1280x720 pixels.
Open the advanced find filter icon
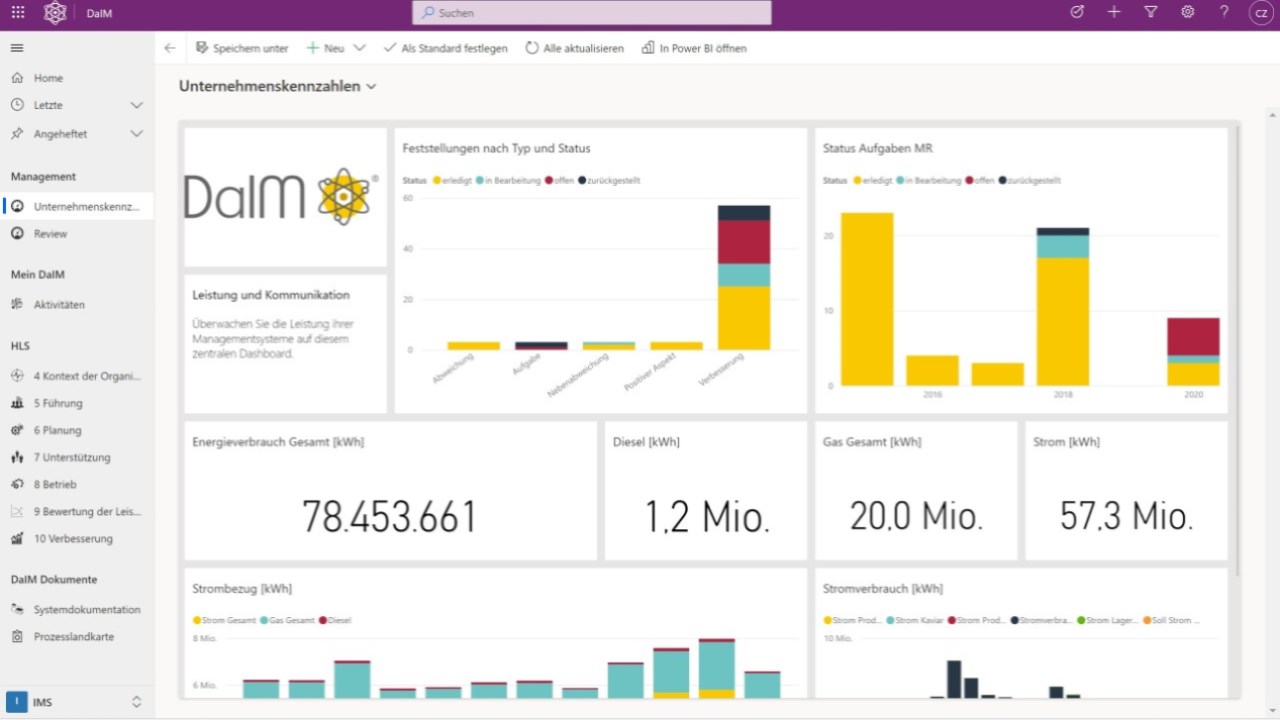pos(1151,12)
